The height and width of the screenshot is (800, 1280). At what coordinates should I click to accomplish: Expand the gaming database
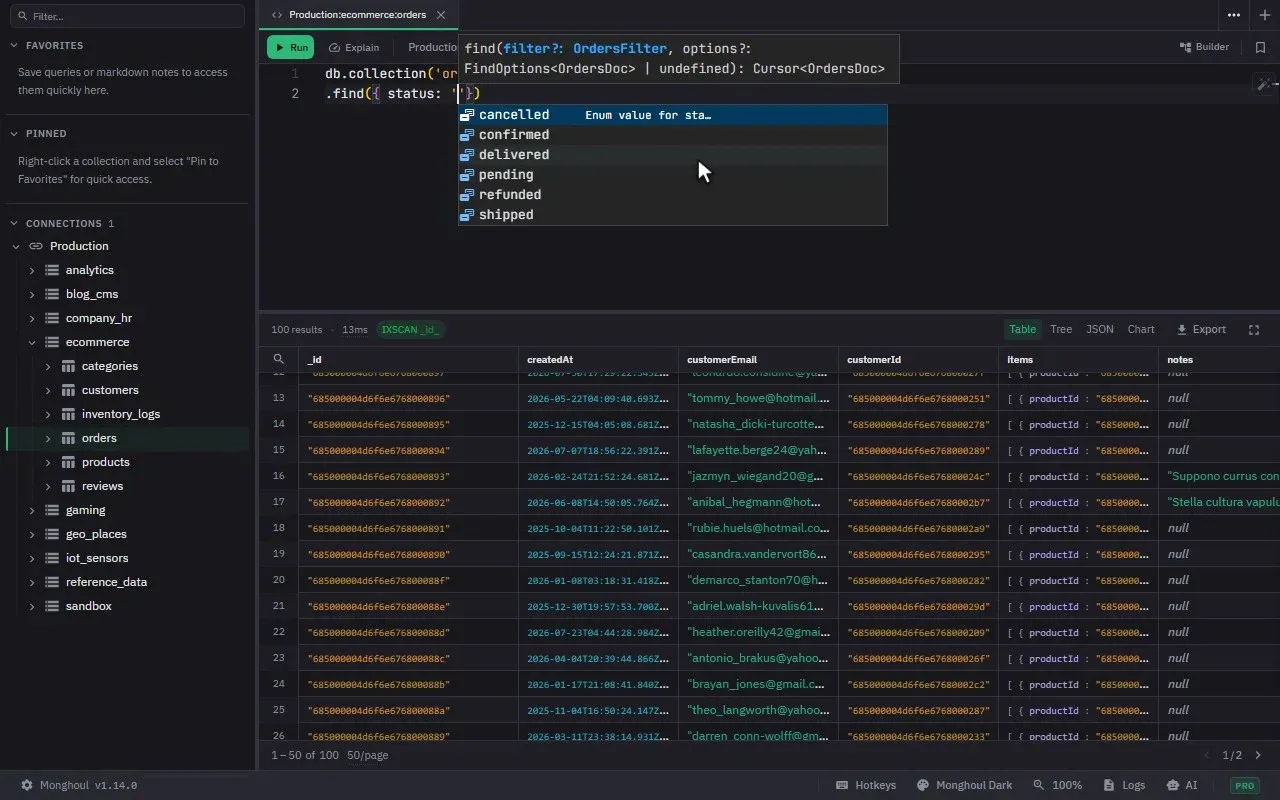pos(32,510)
